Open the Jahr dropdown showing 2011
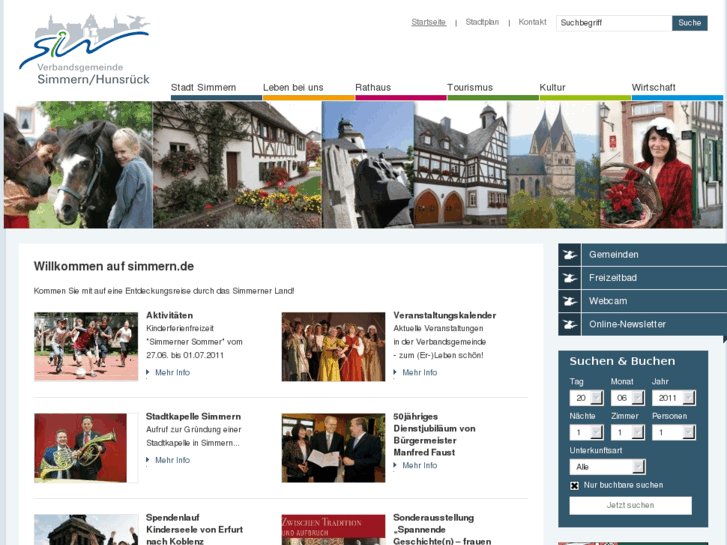Image resolution: width=727 pixels, height=545 pixels. coord(674,398)
